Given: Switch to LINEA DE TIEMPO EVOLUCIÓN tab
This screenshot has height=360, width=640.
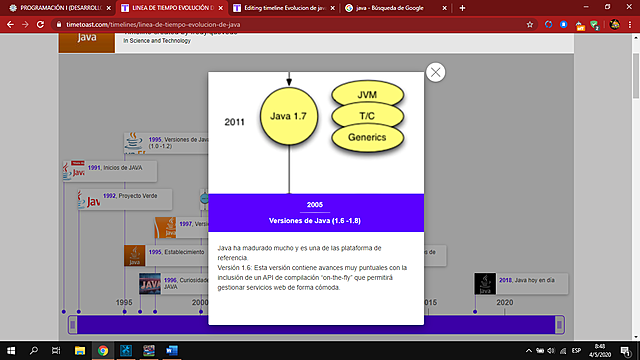Looking at the screenshot, I should tap(172, 8).
